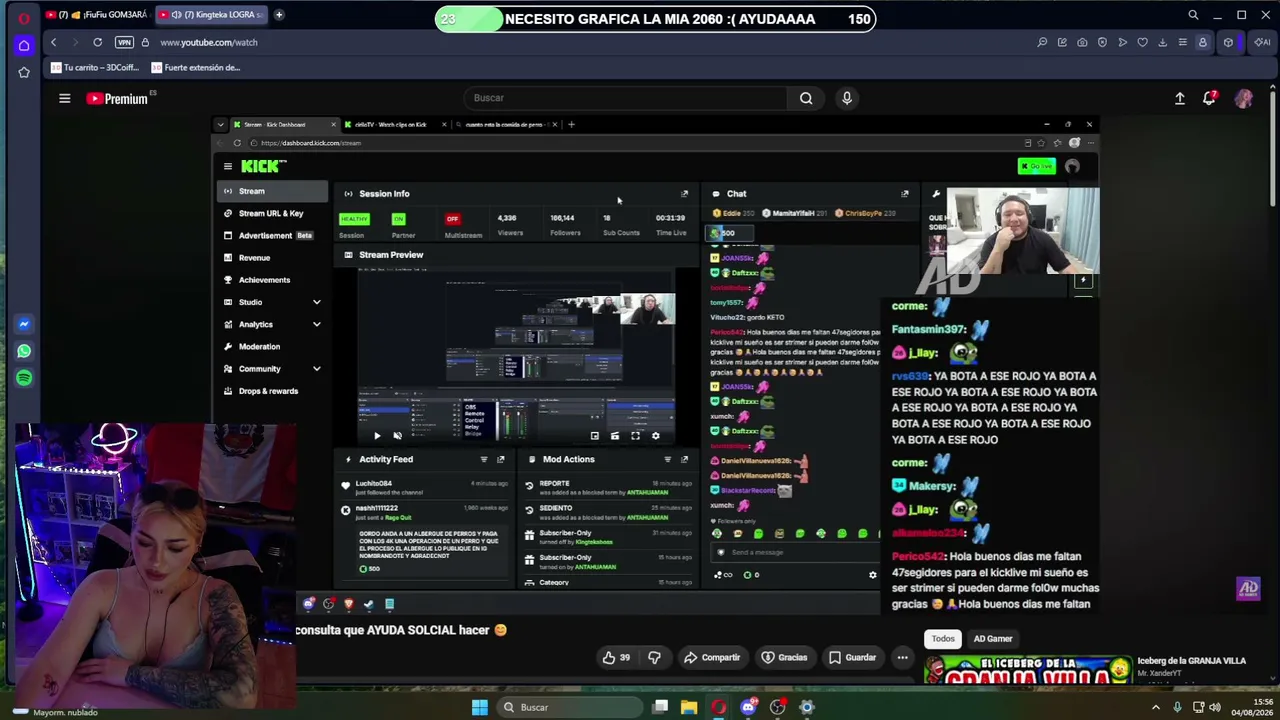Expand the Community section chevron
1280x720 pixels.
[316, 369]
